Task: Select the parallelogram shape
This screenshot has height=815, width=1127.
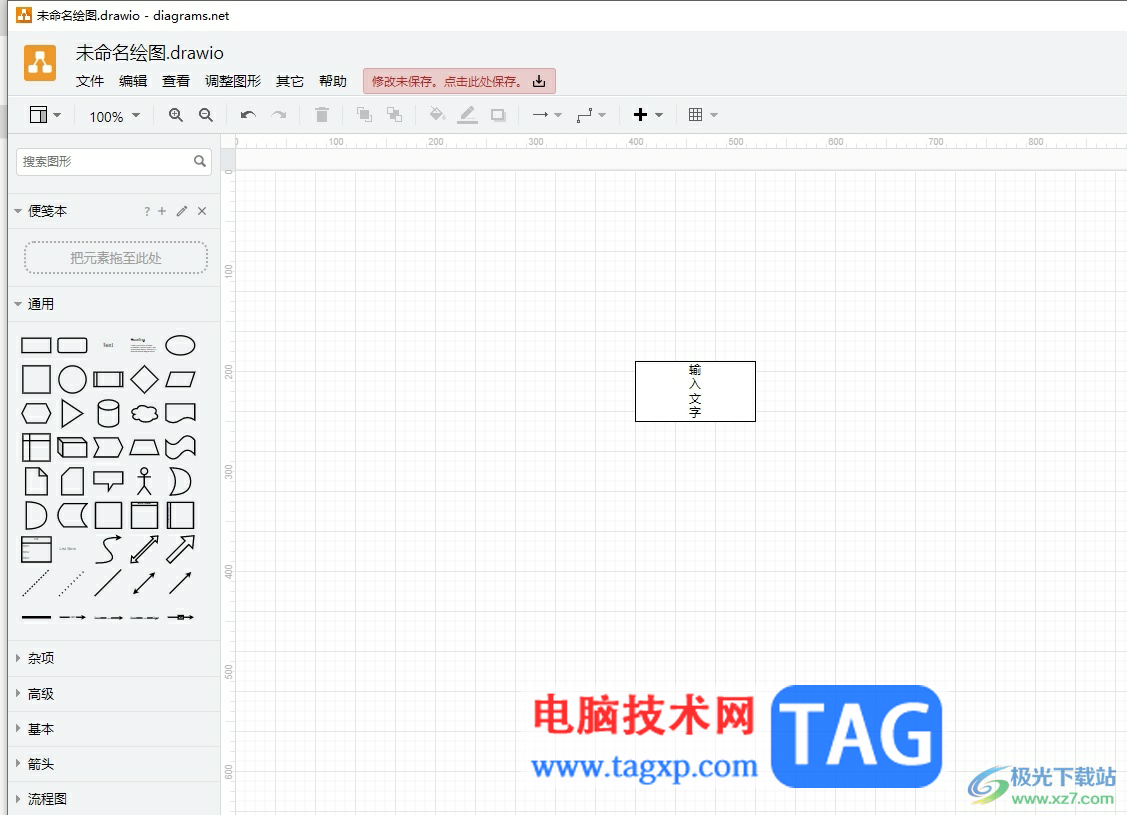Action: (x=180, y=379)
